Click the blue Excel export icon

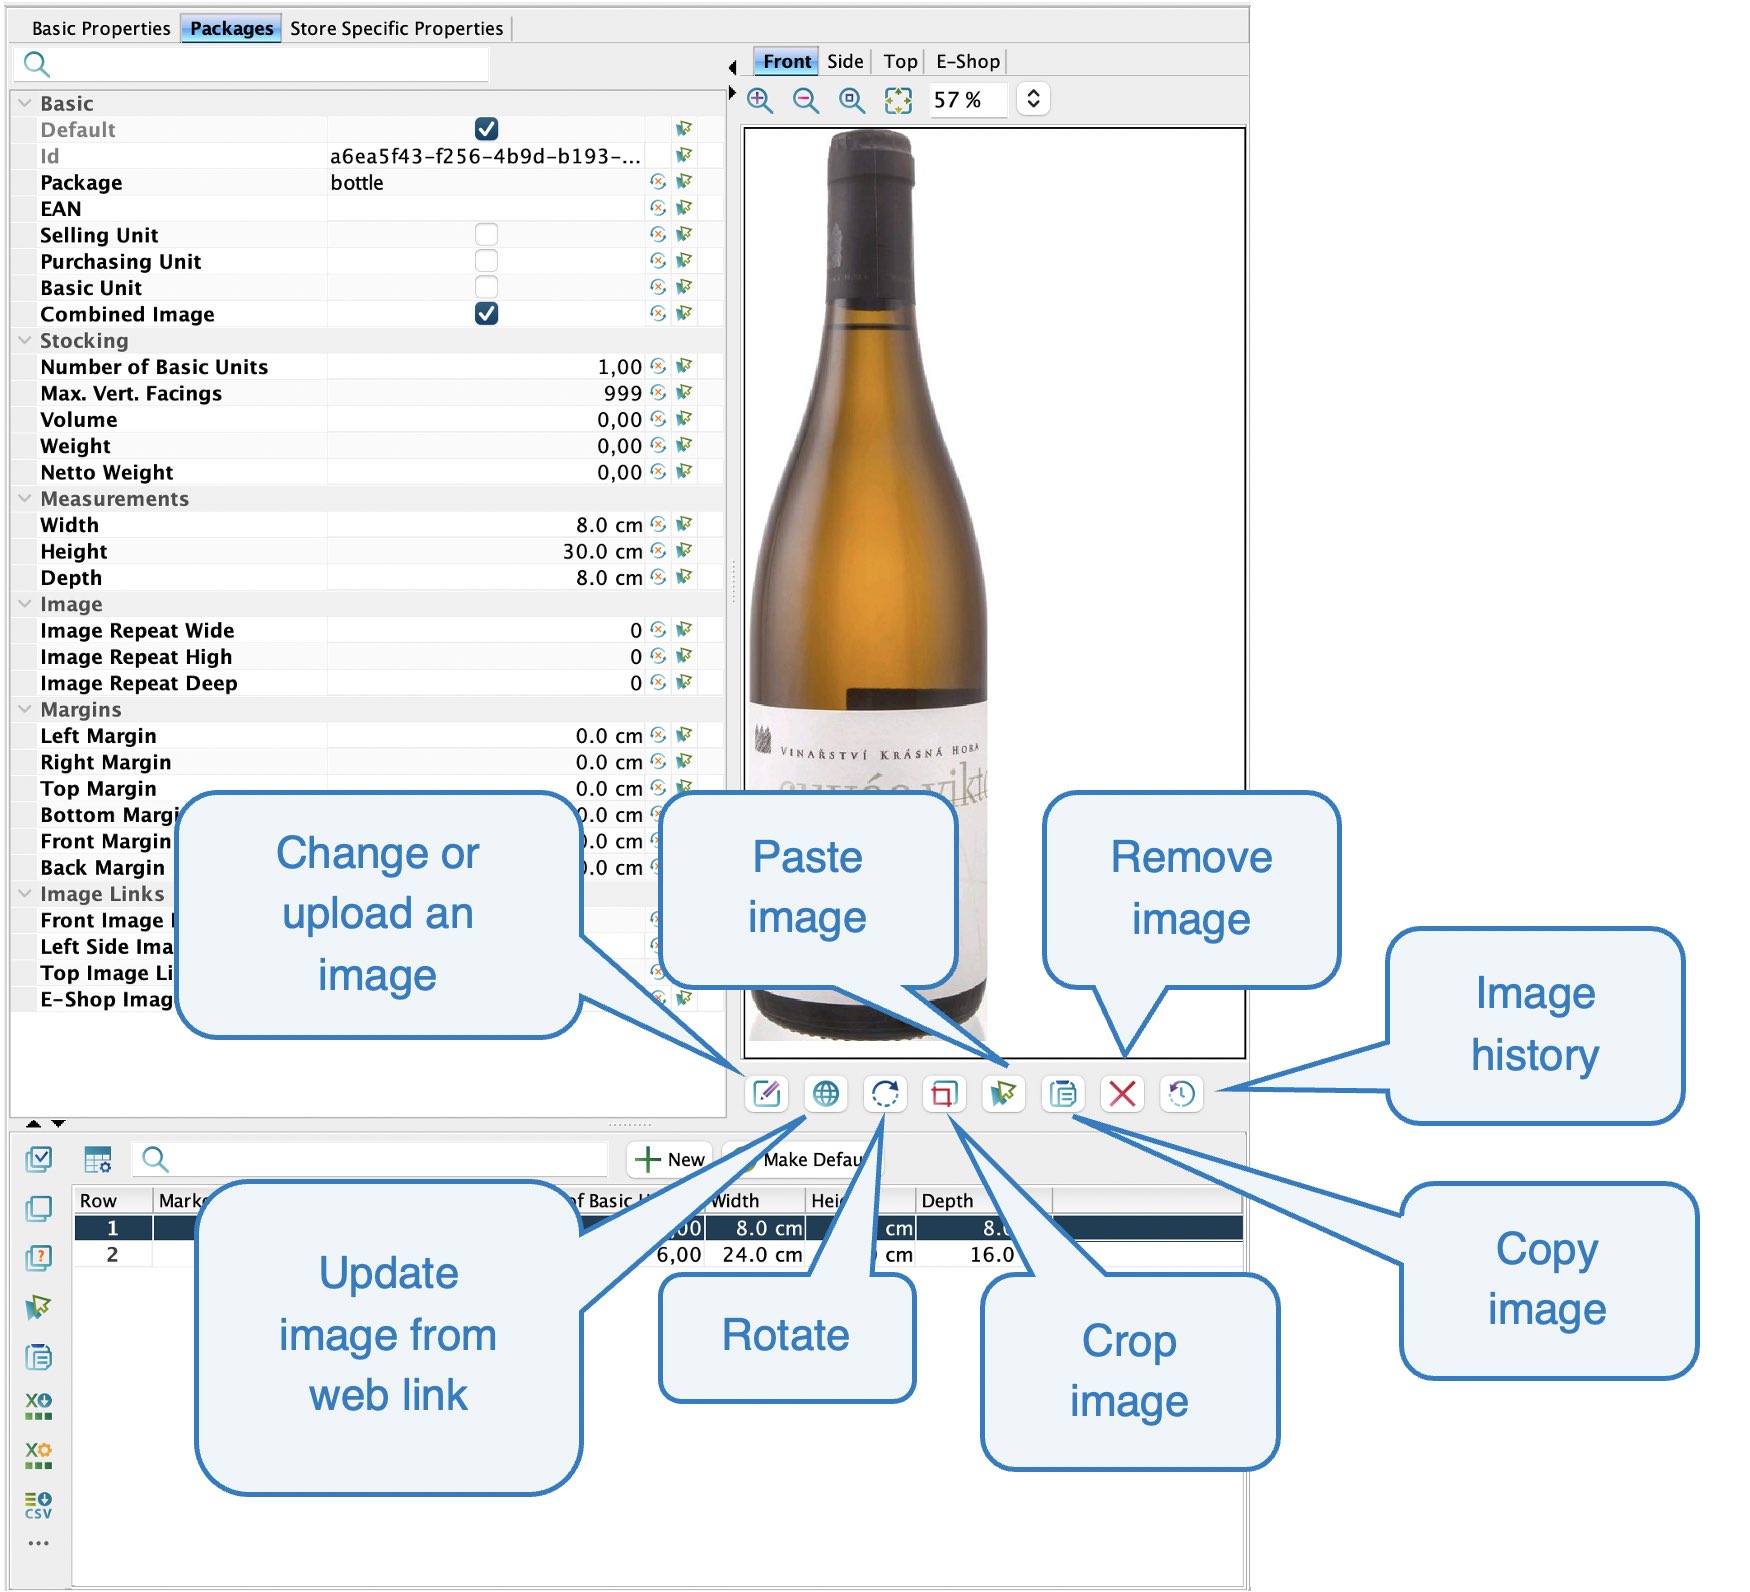click(x=39, y=1406)
